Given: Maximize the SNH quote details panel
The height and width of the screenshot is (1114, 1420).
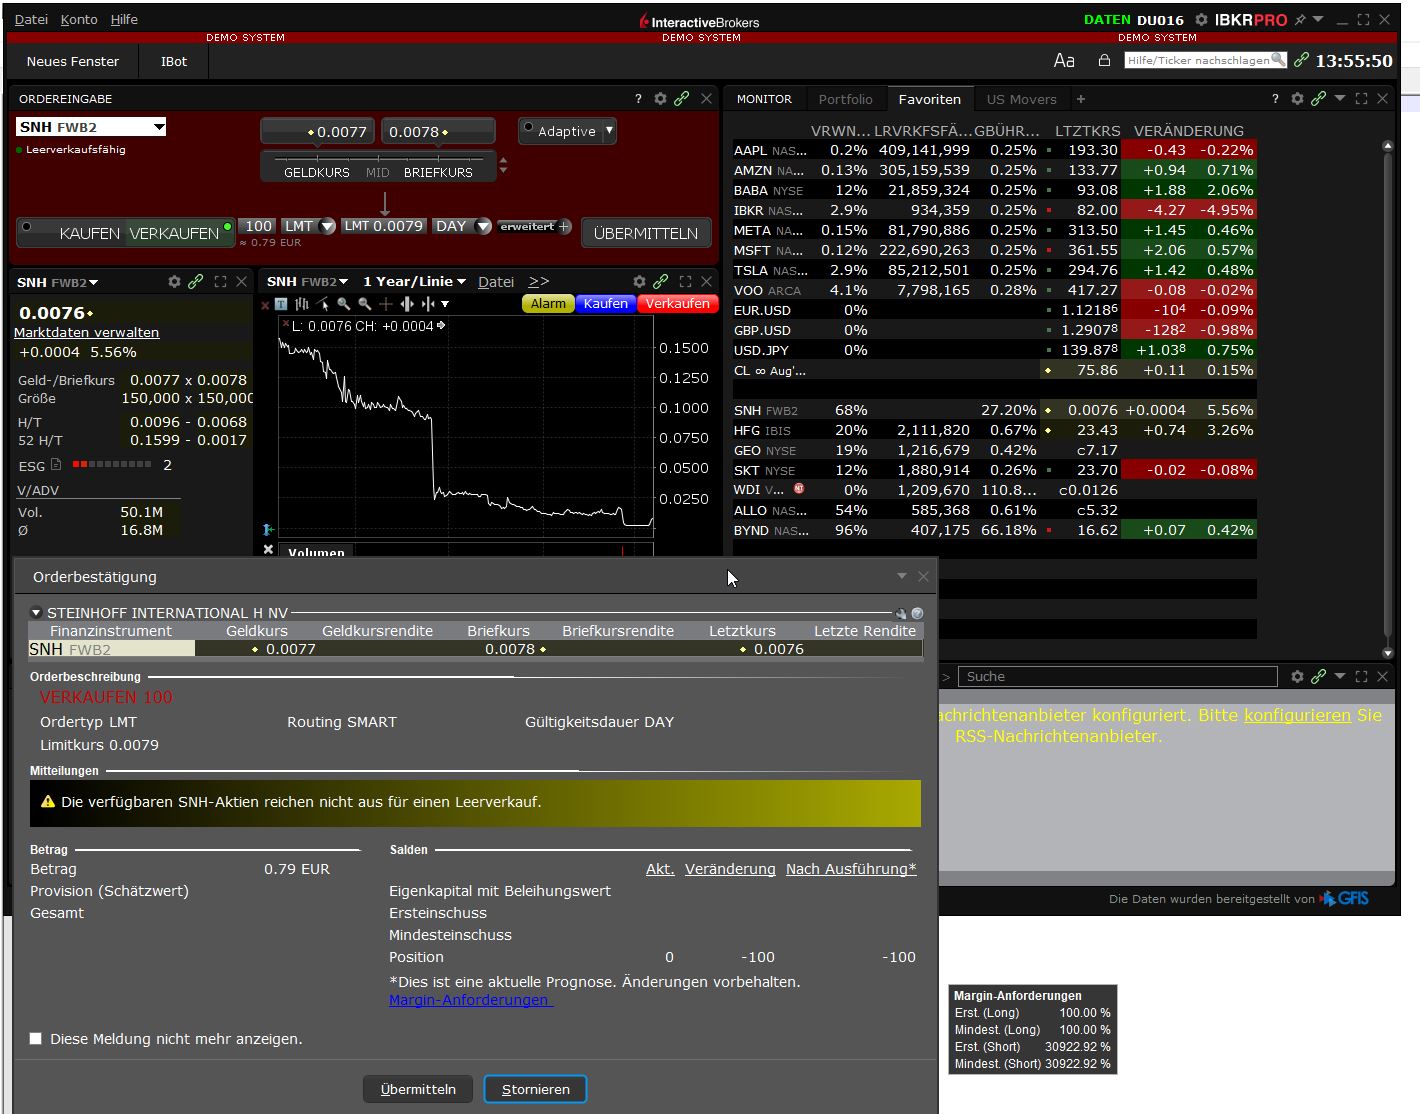Looking at the screenshot, I should [x=220, y=282].
